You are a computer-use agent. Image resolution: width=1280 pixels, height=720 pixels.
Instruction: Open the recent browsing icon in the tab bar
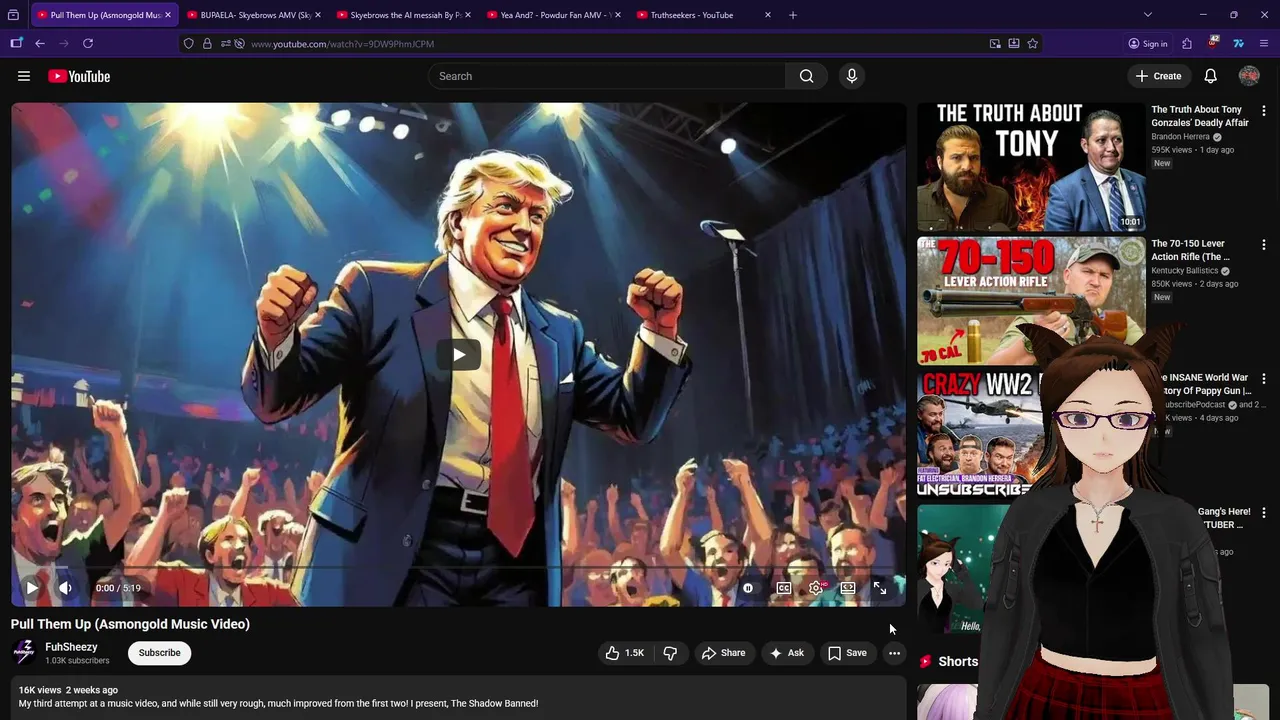tap(14, 15)
